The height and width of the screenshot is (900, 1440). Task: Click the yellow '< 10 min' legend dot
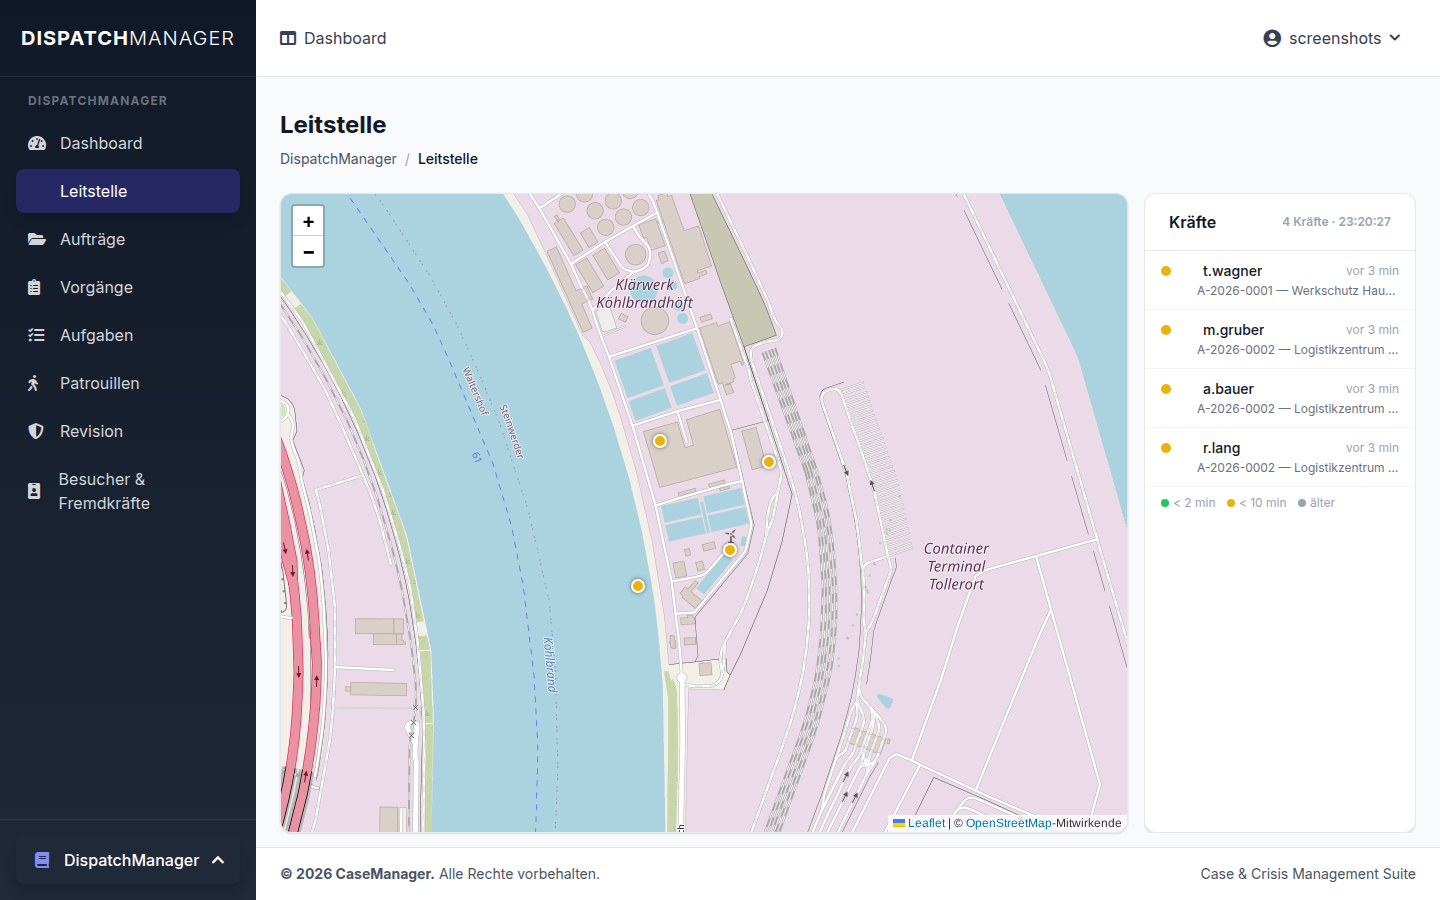click(1231, 503)
